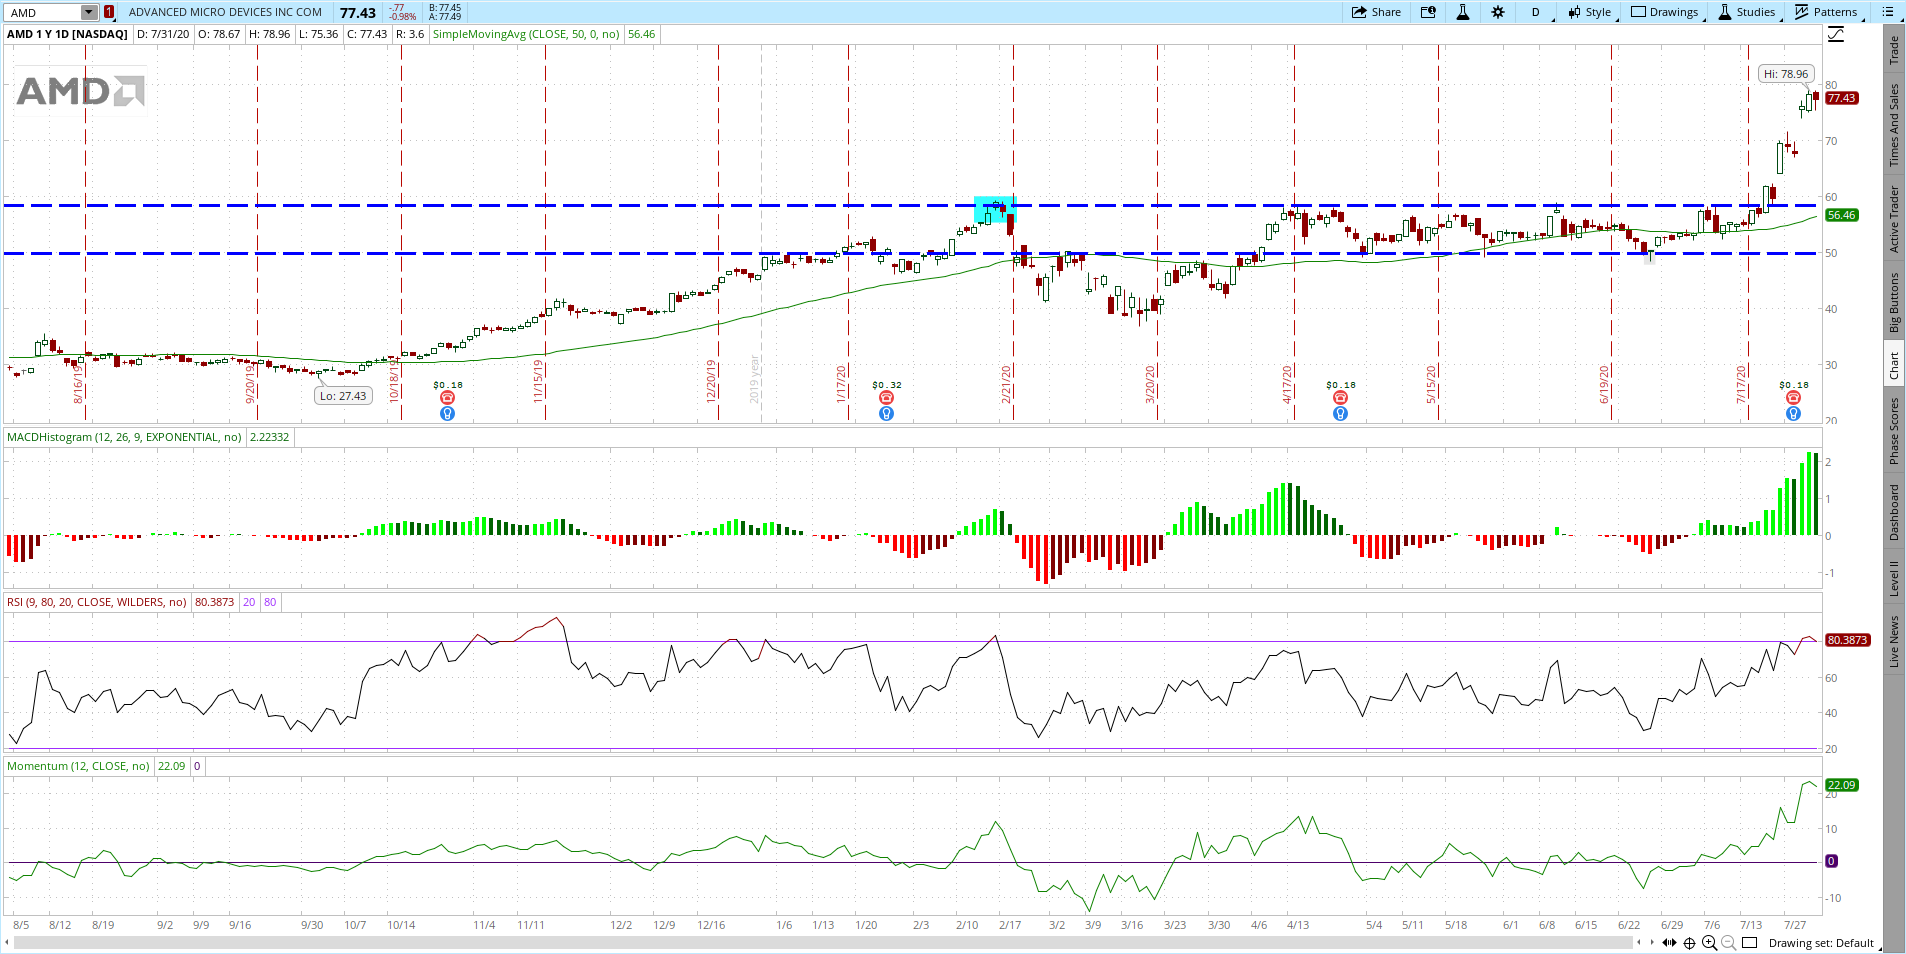Switch to the Times And Sales side tab

1894,125
